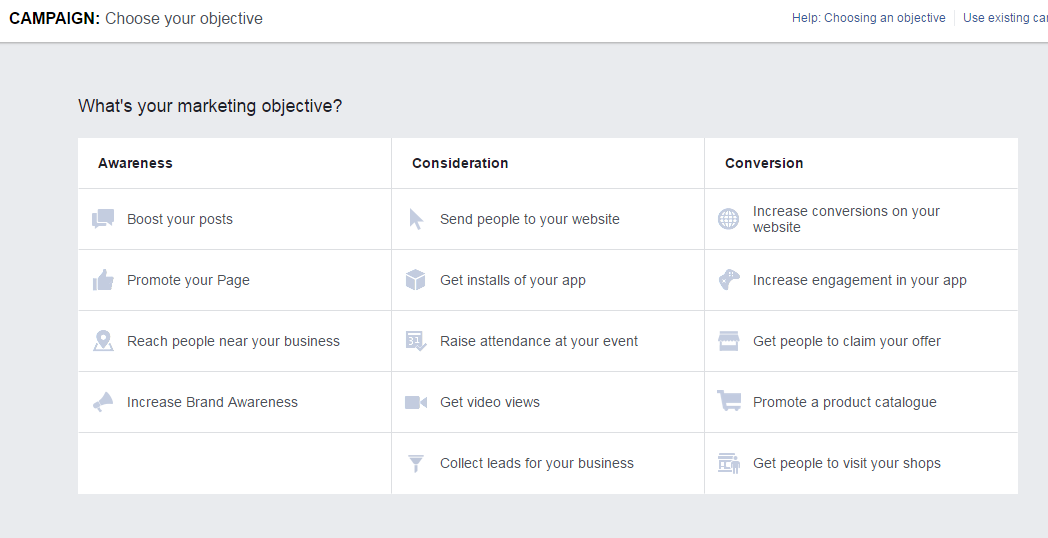Click the thumbs-up icon for Promote your Page
This screenshot has width=1048, height=538.
point(103,280)
